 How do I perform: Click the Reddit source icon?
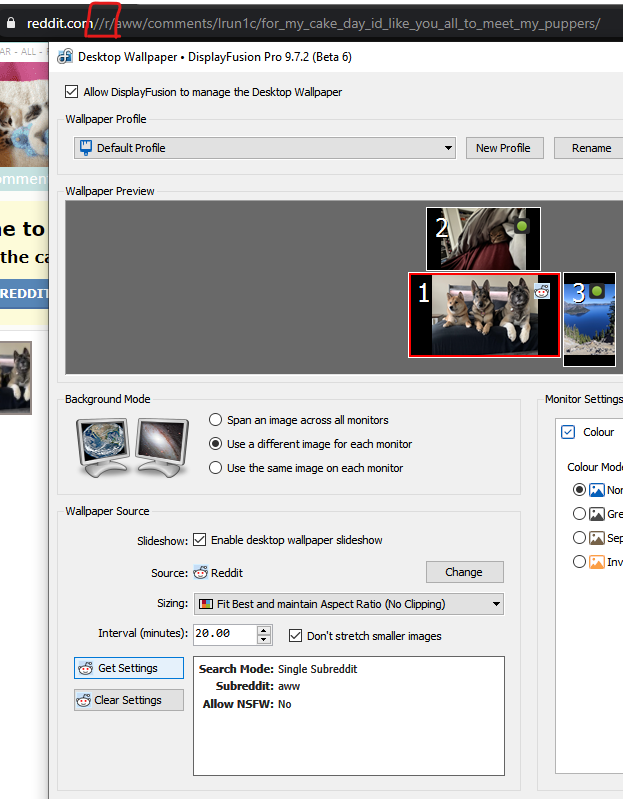coord(200,573)
